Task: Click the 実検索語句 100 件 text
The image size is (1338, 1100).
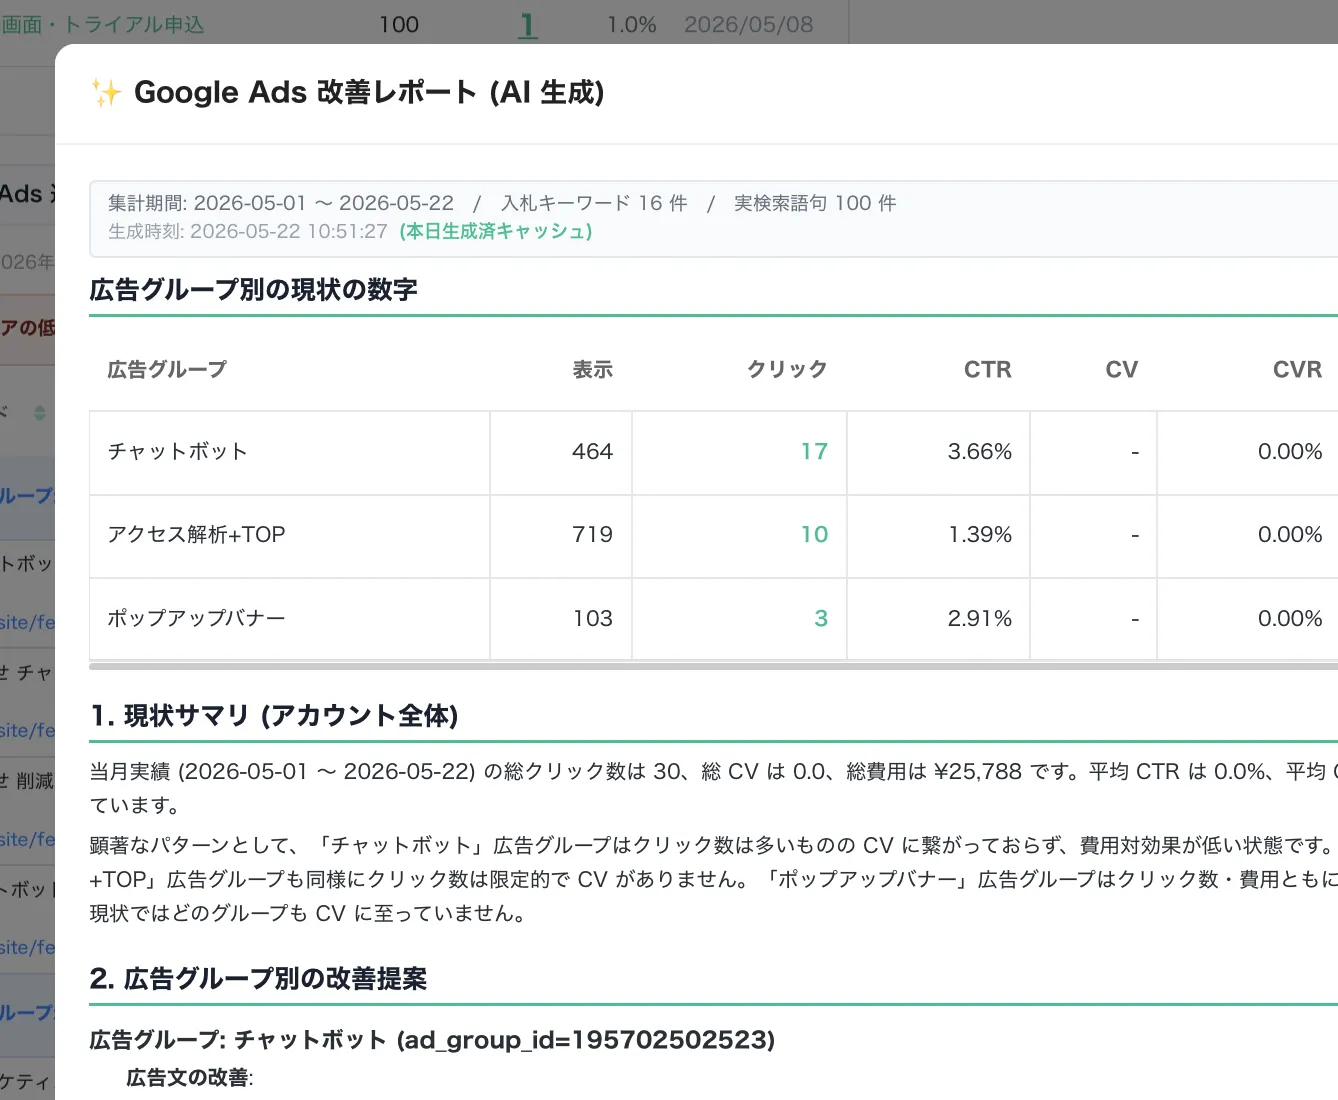Action: coord(815,203)
